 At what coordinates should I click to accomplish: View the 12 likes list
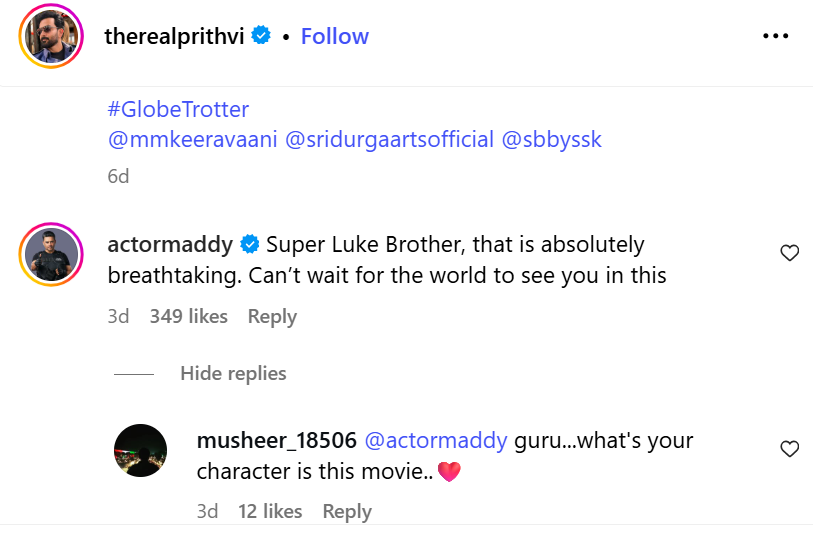click(x=270, y=511)
